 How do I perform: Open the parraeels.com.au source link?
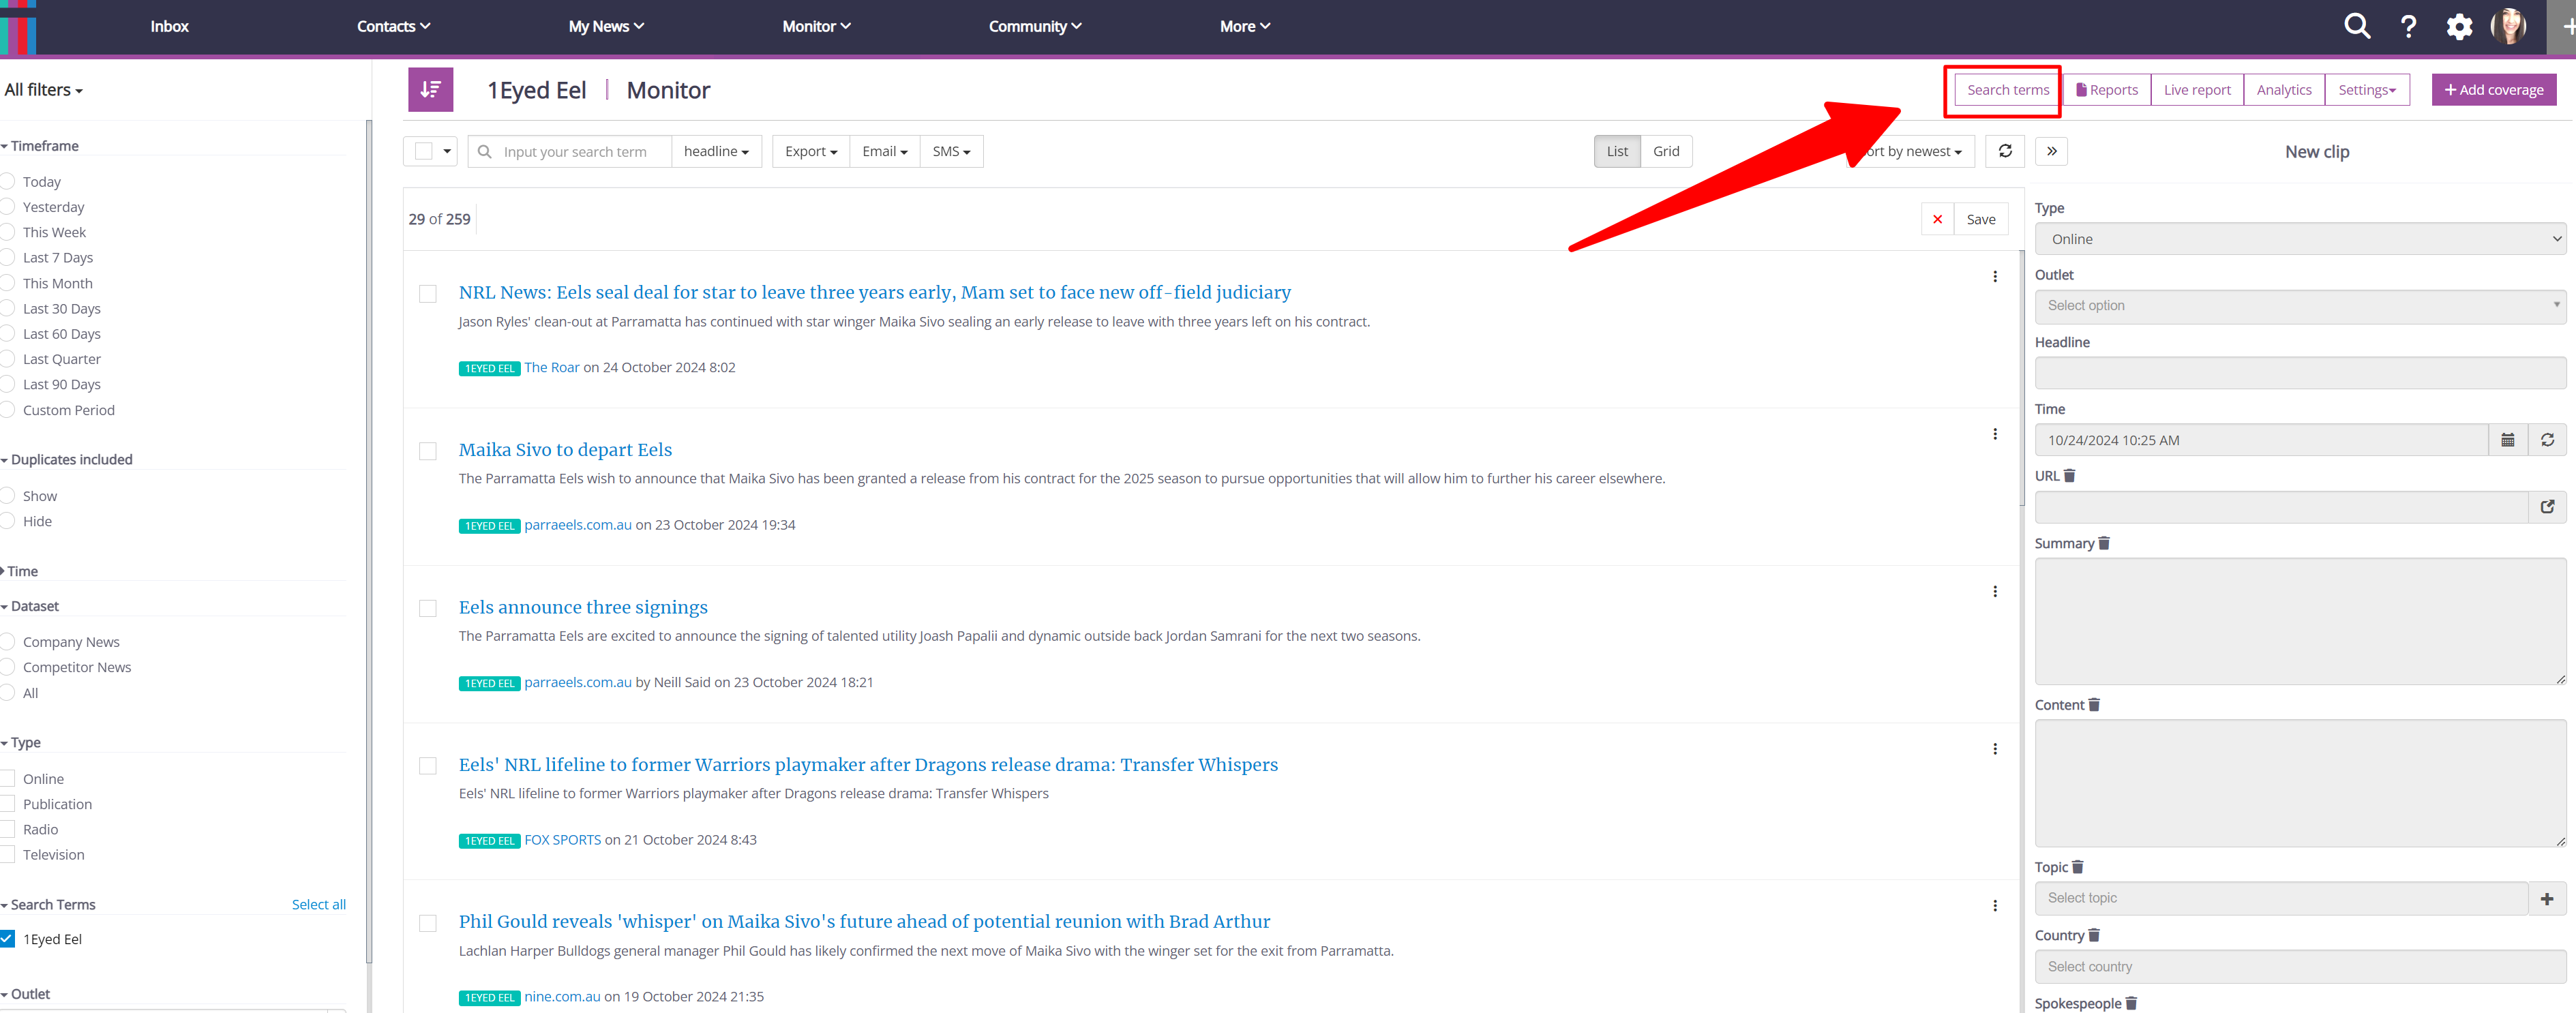pyautogui.click(x=577, y=525)
